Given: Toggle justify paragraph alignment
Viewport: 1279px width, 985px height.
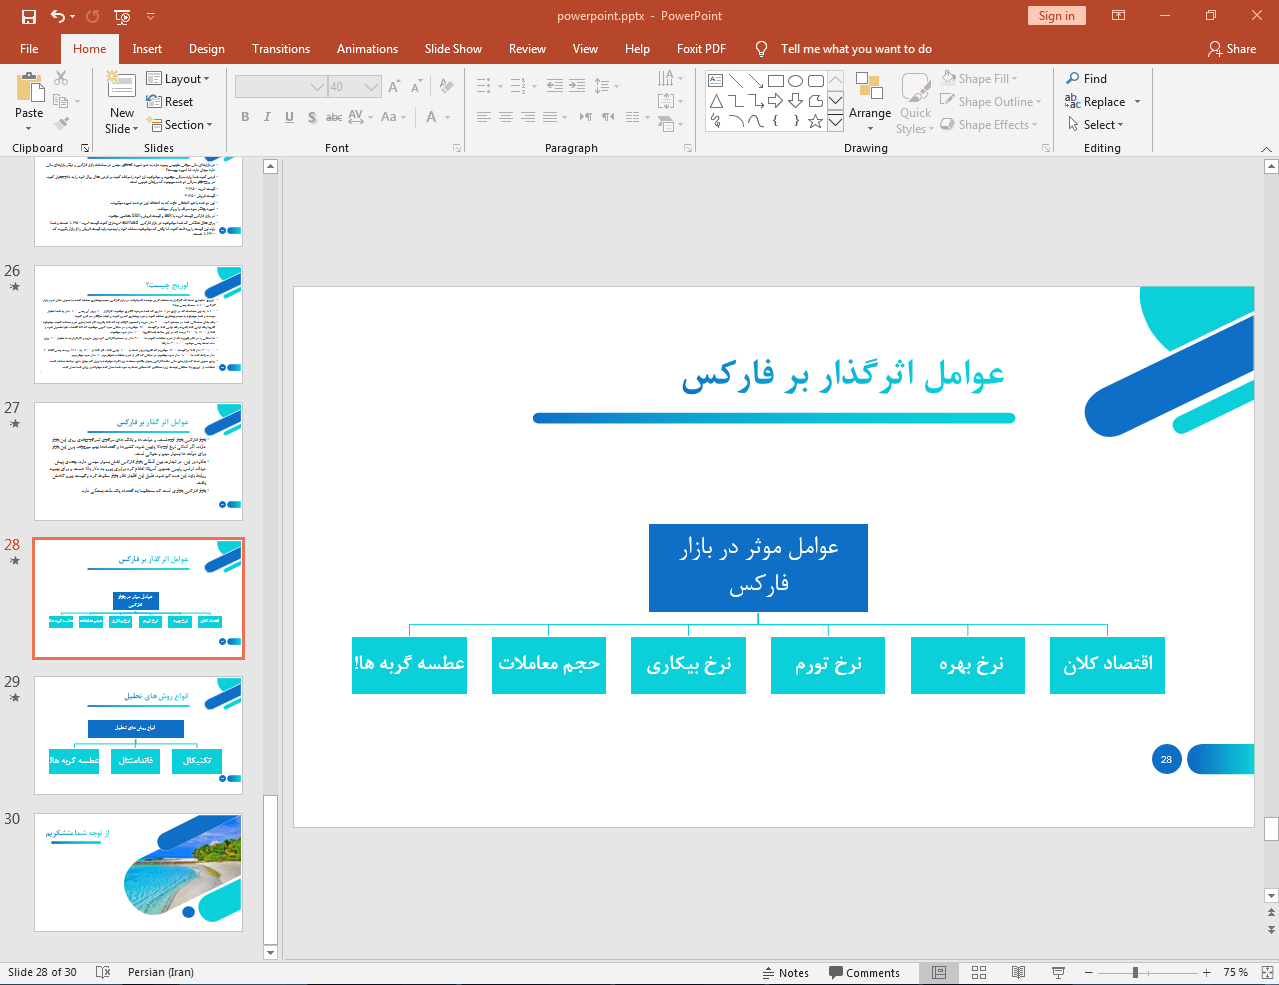Looking at the screenshot, I should [550, 117].
